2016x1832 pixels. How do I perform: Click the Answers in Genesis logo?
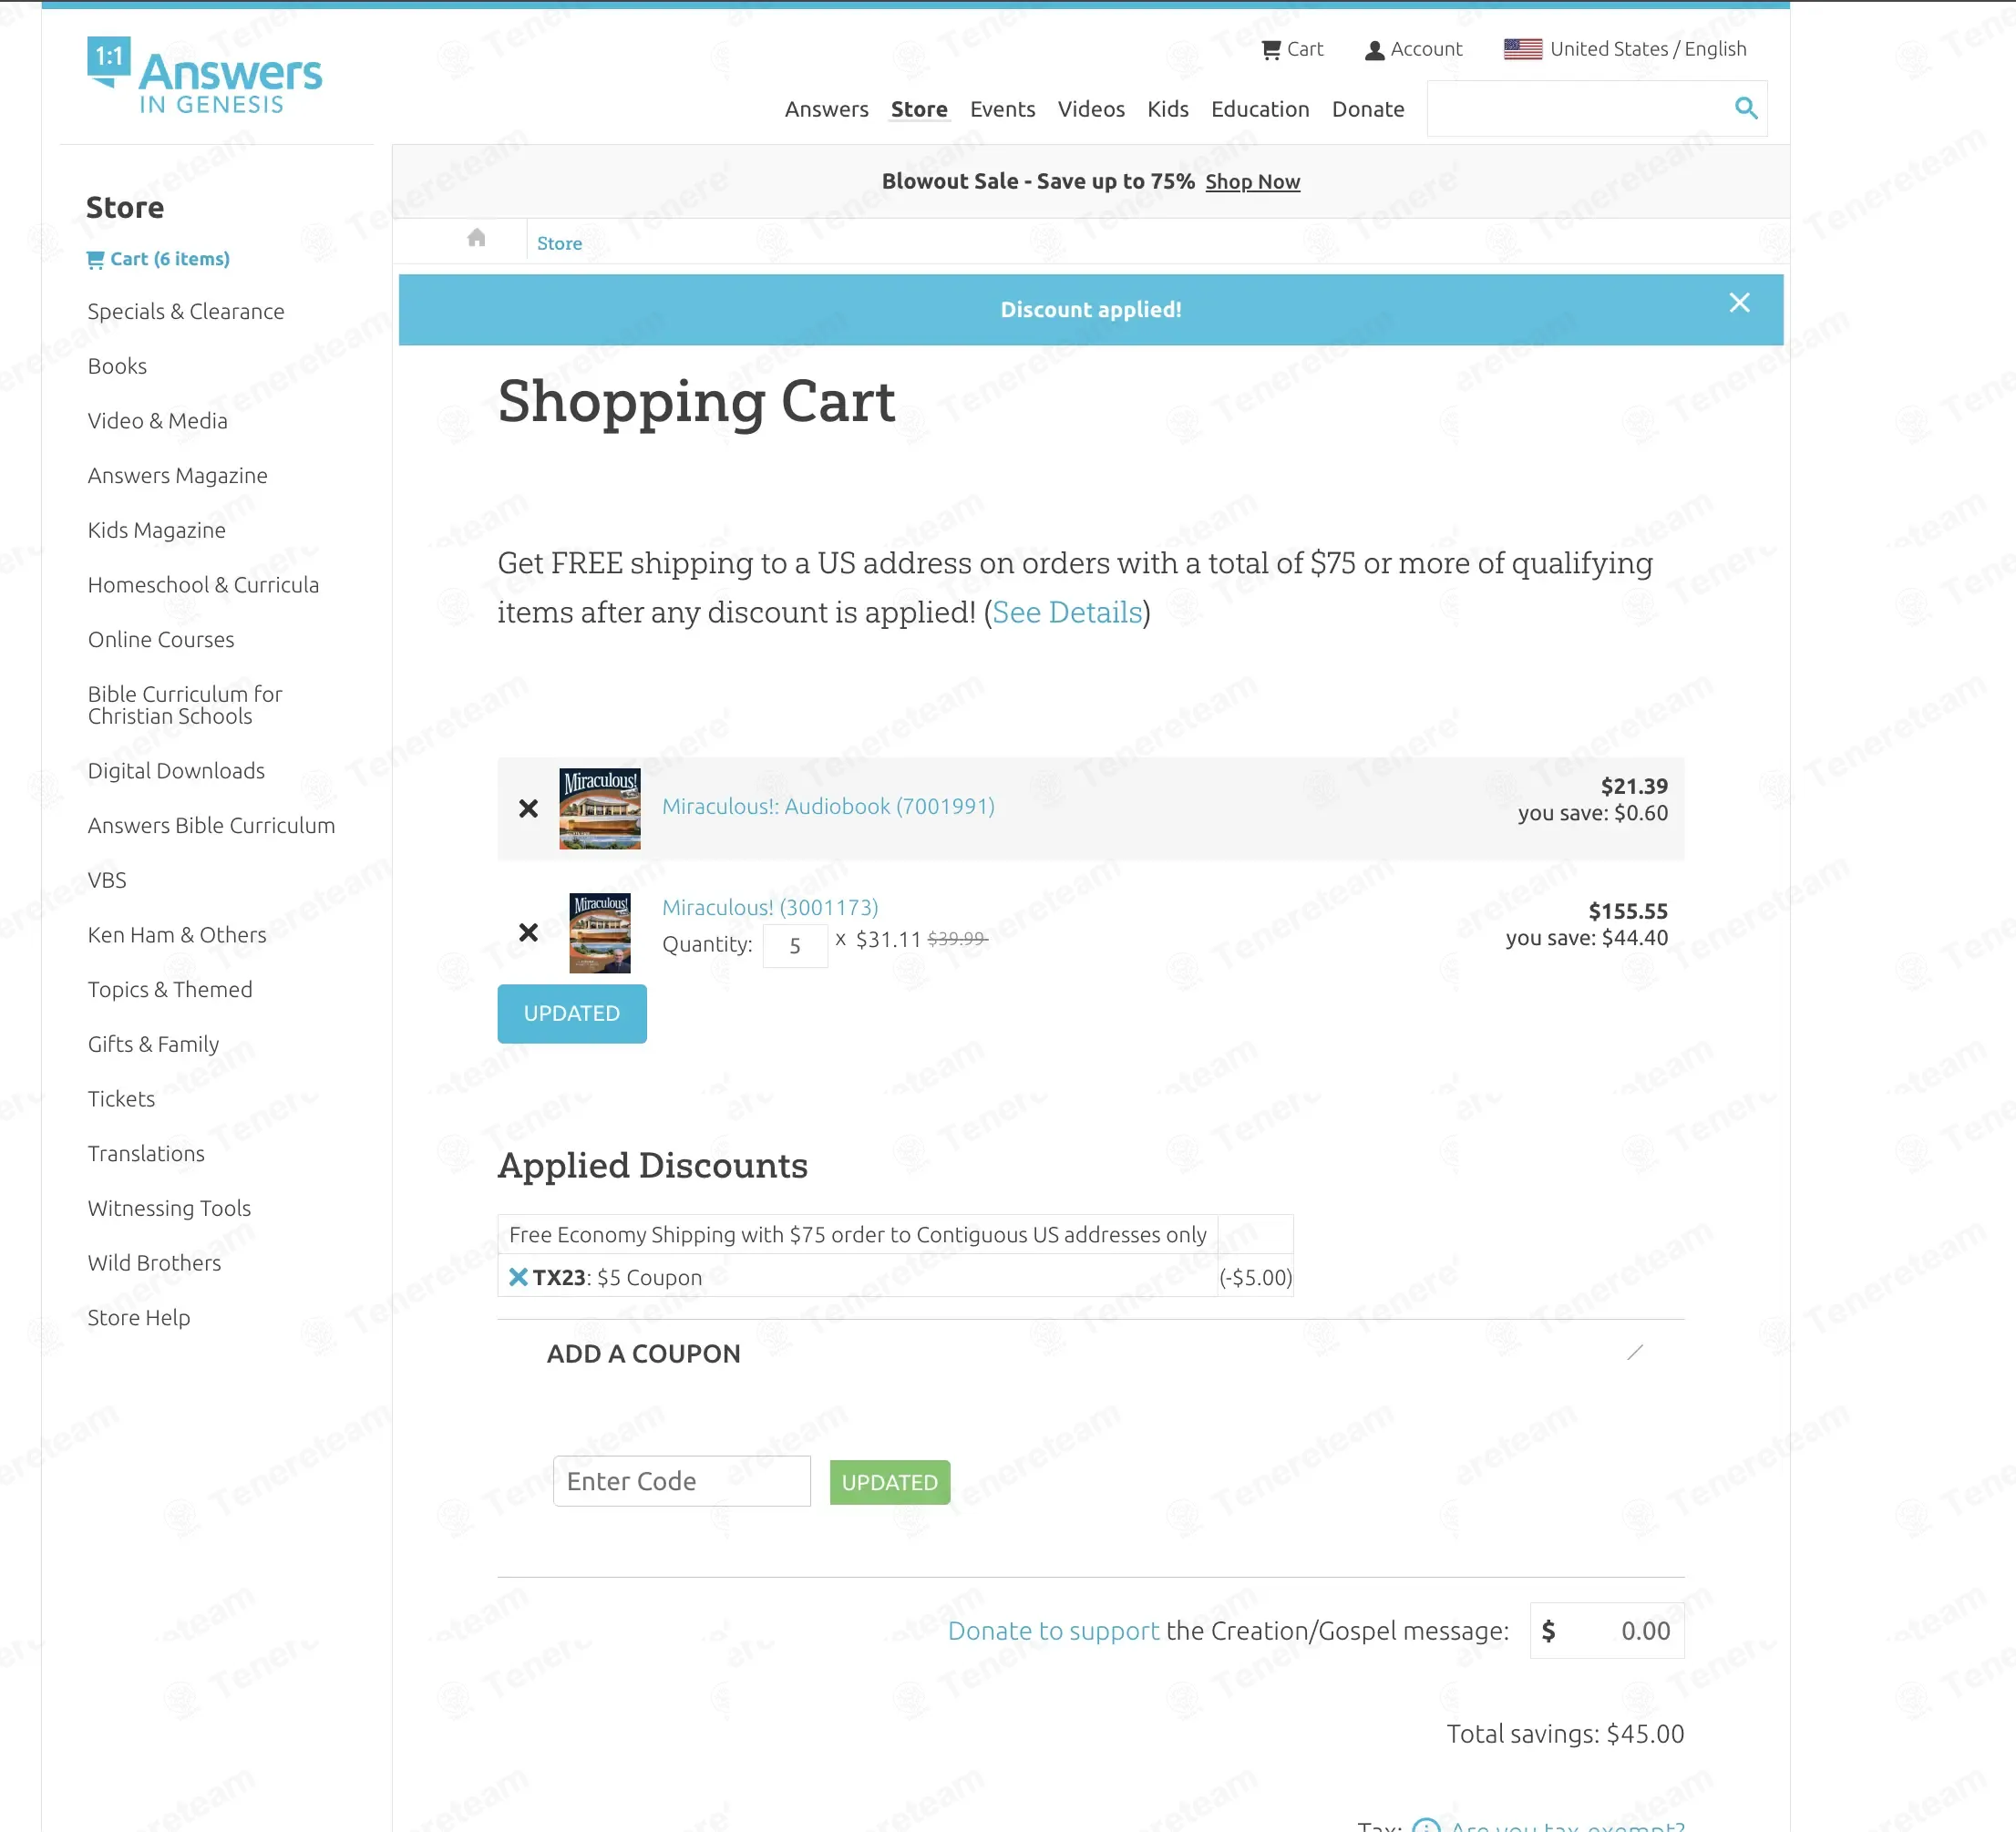point(205,76)
